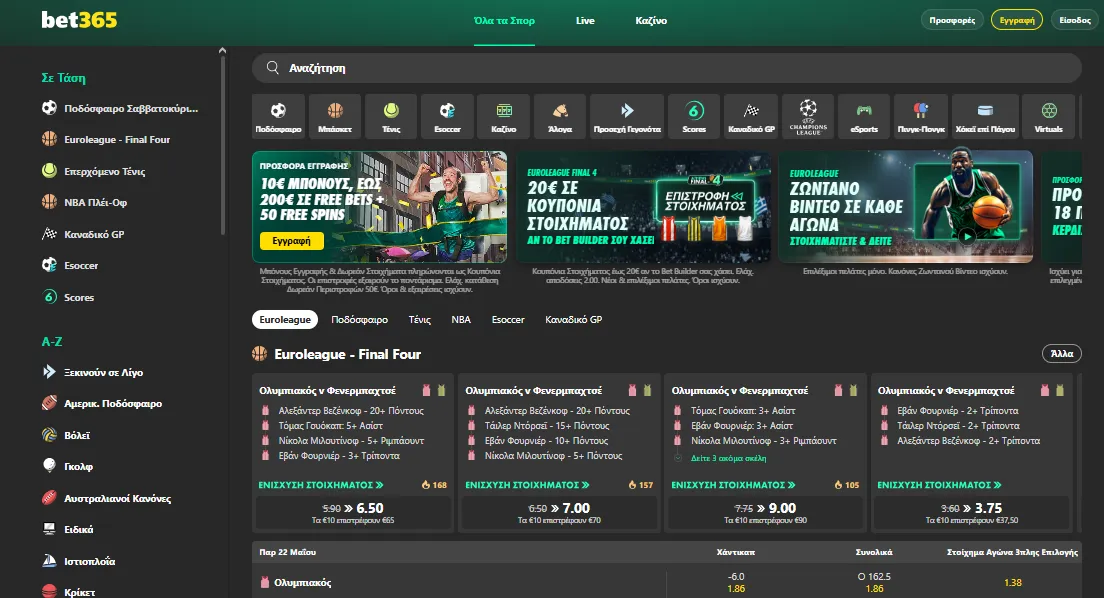The height and width of the screenshot is (598, 1104).
Task: Switch to Live top tab
Action: [x=585, y=20]
